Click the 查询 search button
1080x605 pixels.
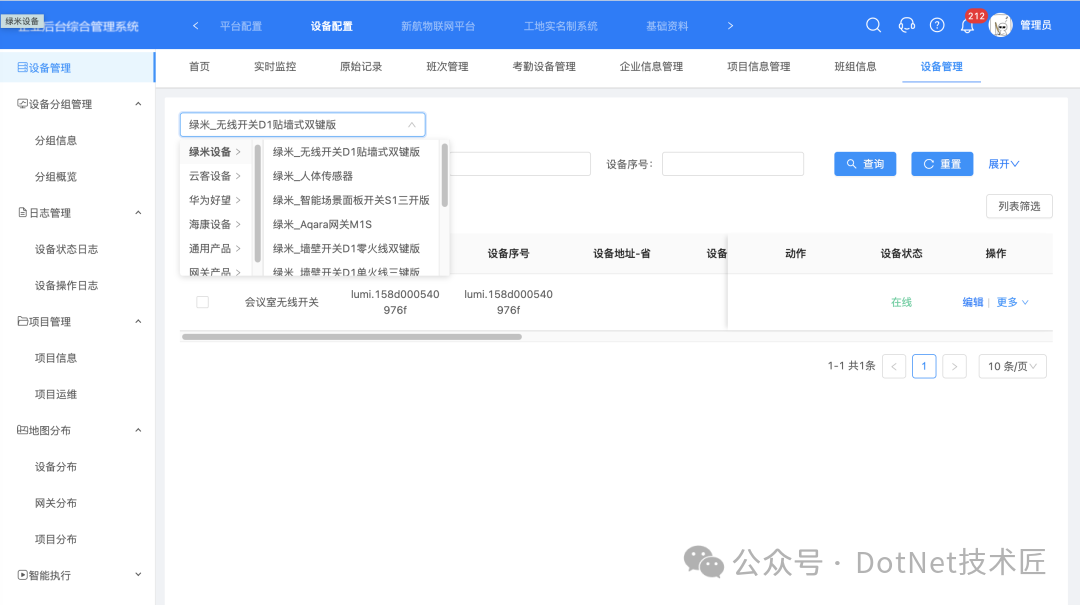pos(865,164)
